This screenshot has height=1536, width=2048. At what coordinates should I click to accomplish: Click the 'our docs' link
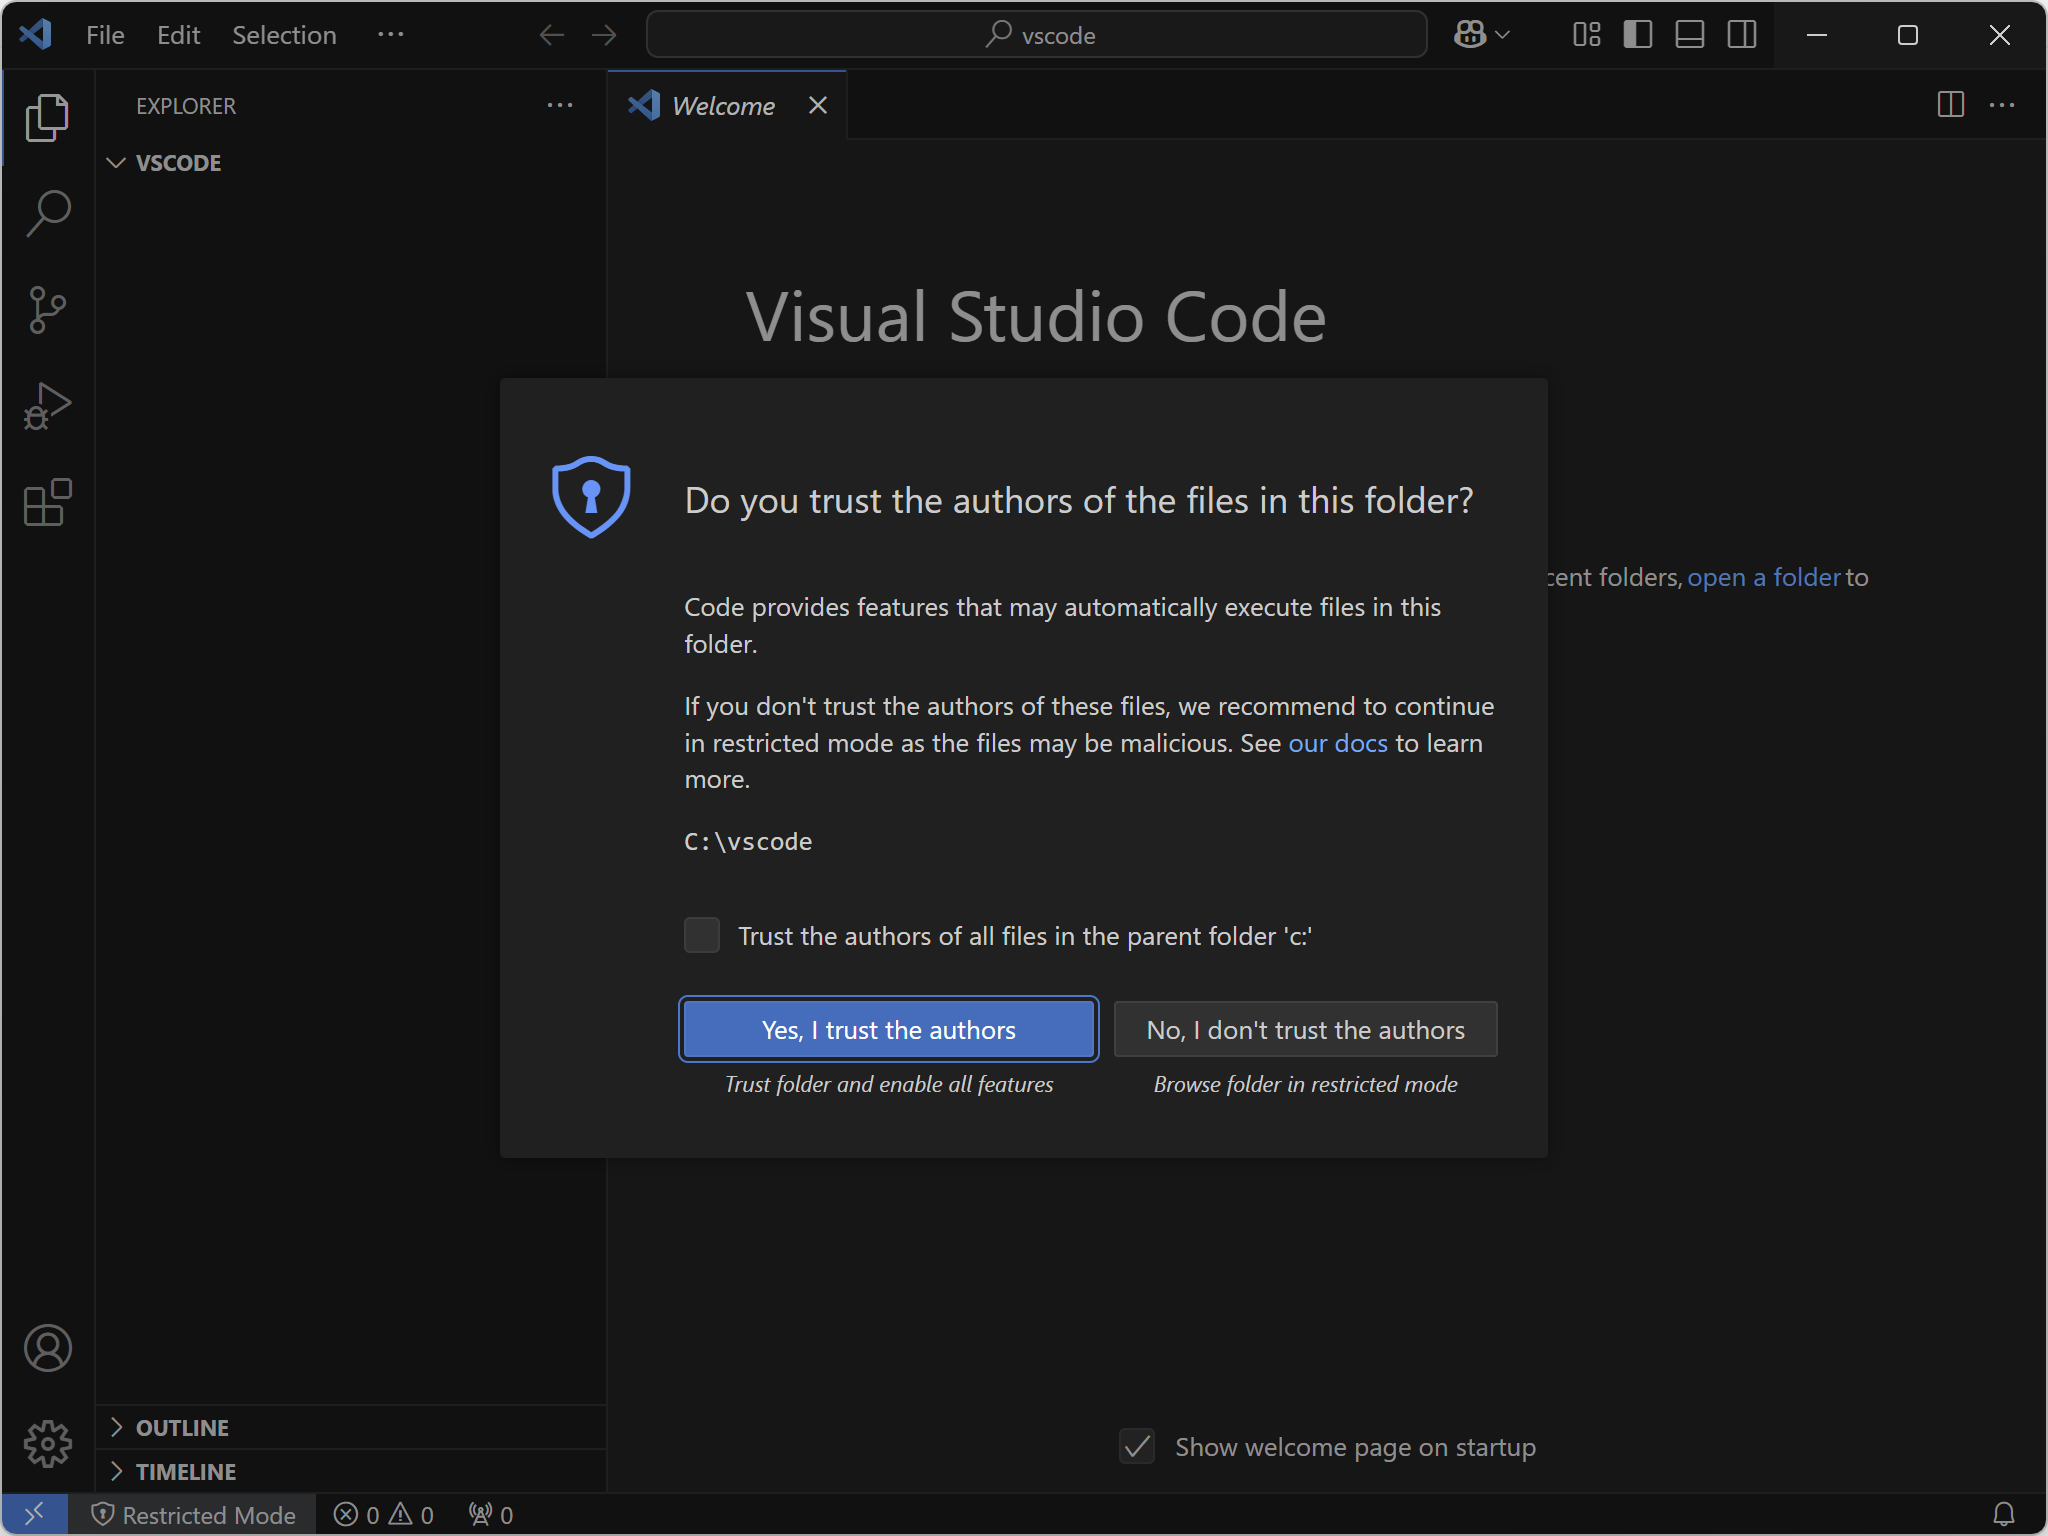(x=1337, y=743)
